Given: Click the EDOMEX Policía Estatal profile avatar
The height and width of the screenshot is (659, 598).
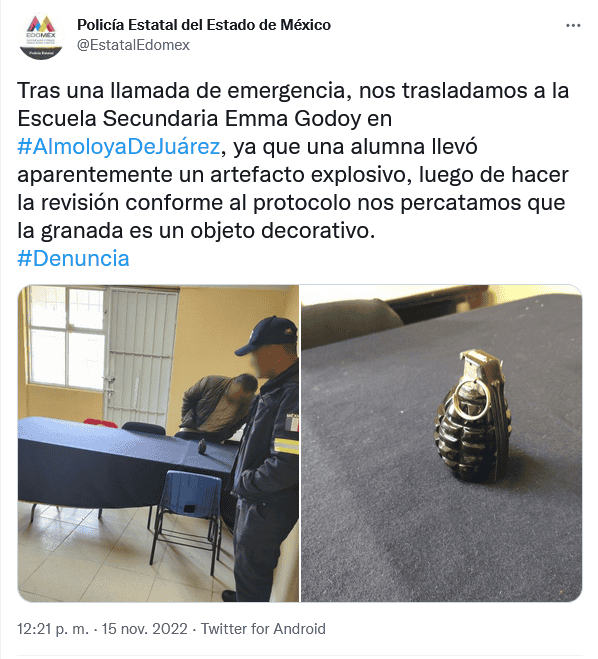Looking at the screenshot, I should (41, 36).
